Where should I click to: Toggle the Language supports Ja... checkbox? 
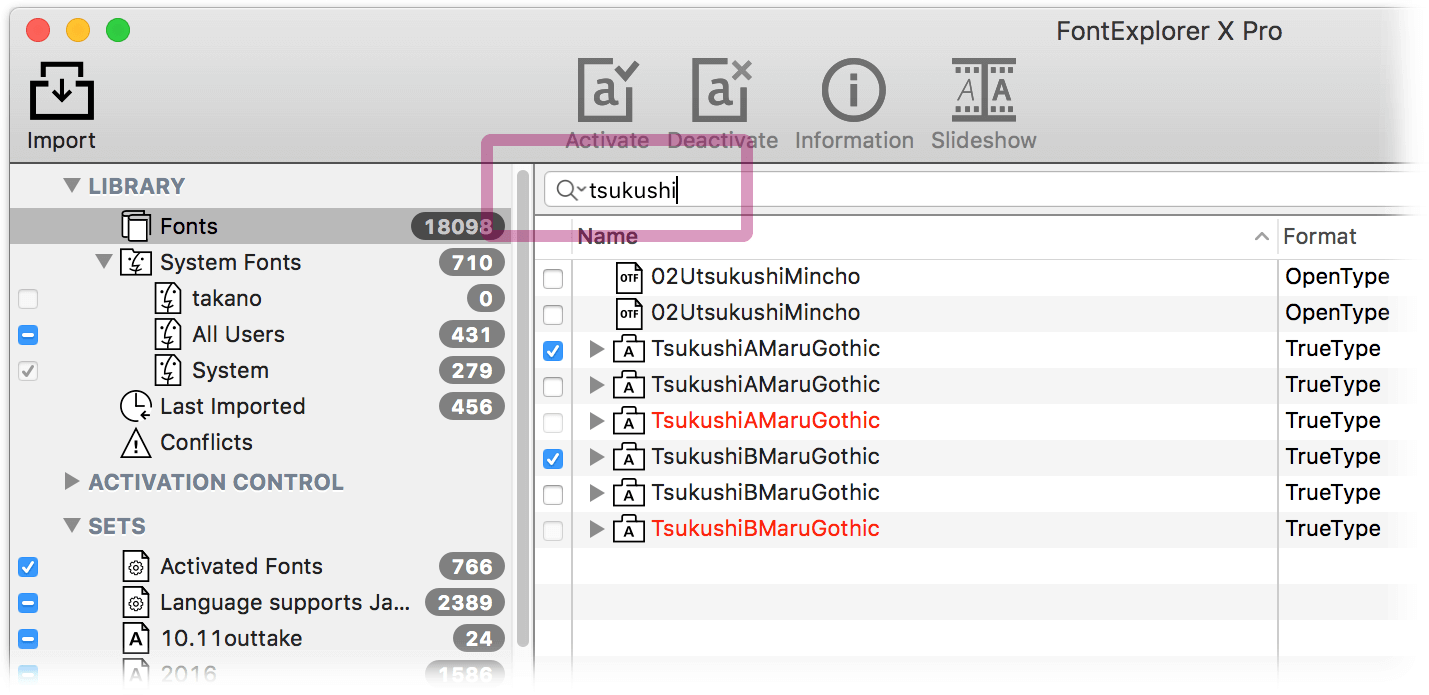click(x=28, y=603)
